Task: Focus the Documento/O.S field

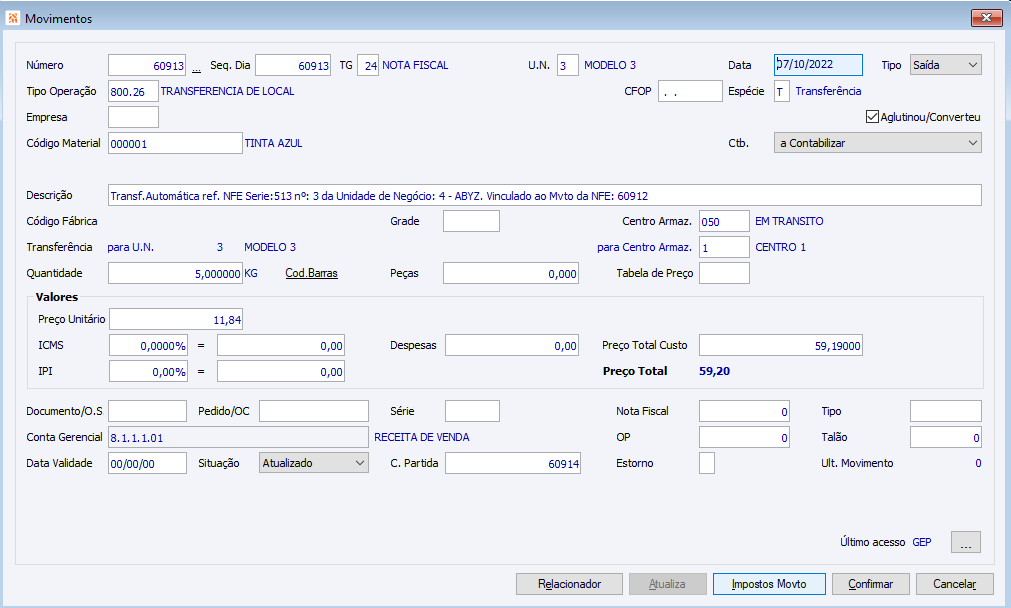Action: click(x=148, y=411)
